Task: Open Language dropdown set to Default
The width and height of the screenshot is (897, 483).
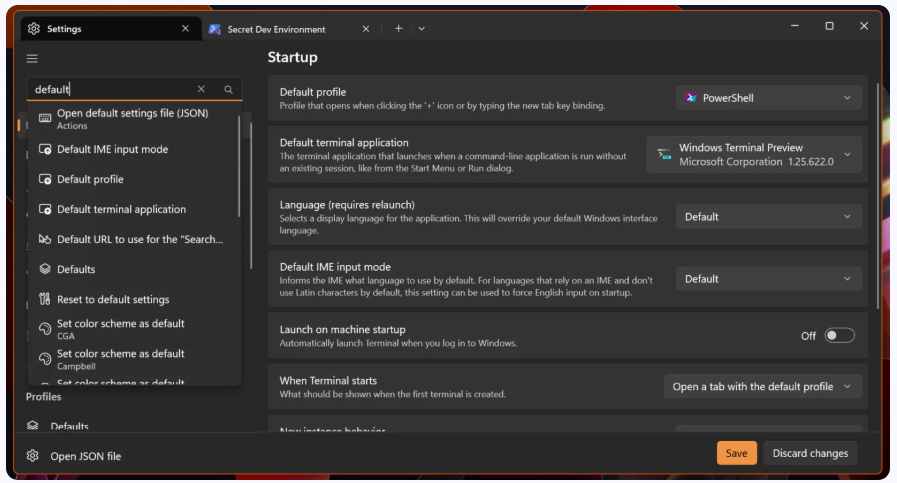Action: [769, 217]
